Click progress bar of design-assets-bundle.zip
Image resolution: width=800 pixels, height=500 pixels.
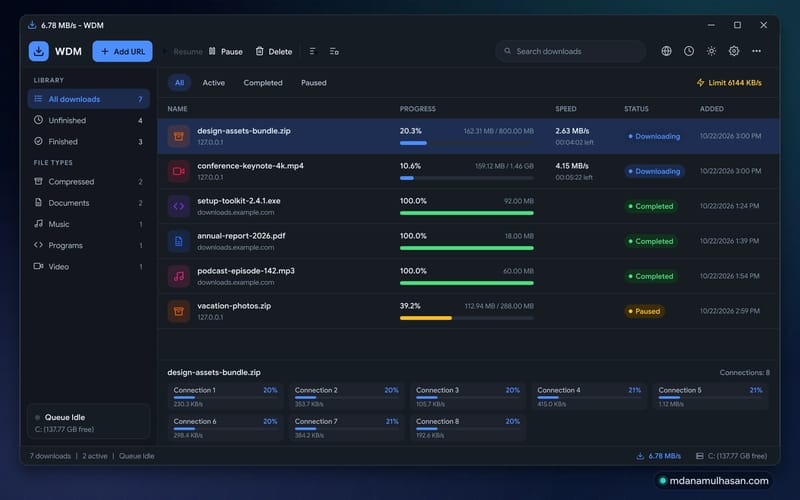pos(467,143)
